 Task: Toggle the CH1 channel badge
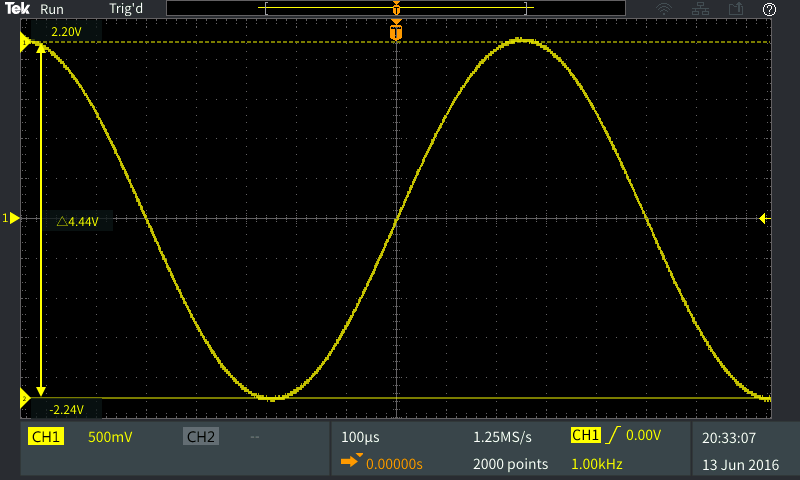(x=46, y=437)
